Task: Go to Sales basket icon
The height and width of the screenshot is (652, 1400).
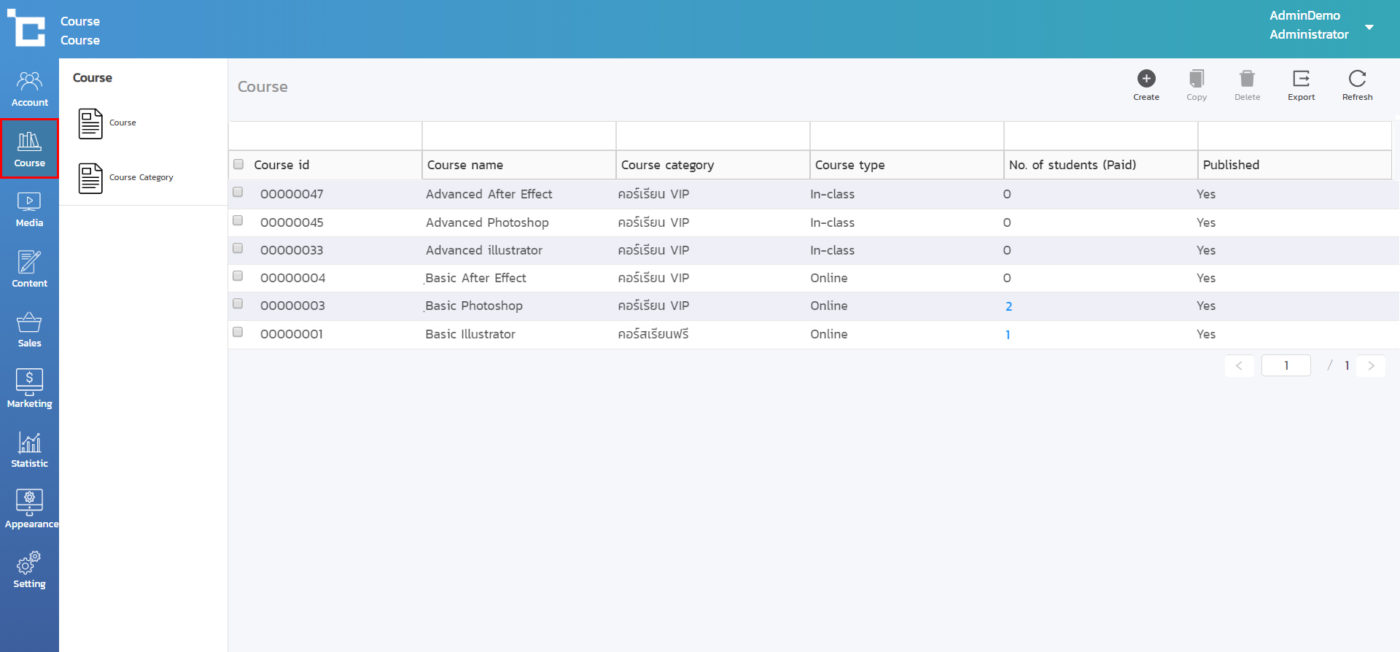Action: click(x=29, y=329)
